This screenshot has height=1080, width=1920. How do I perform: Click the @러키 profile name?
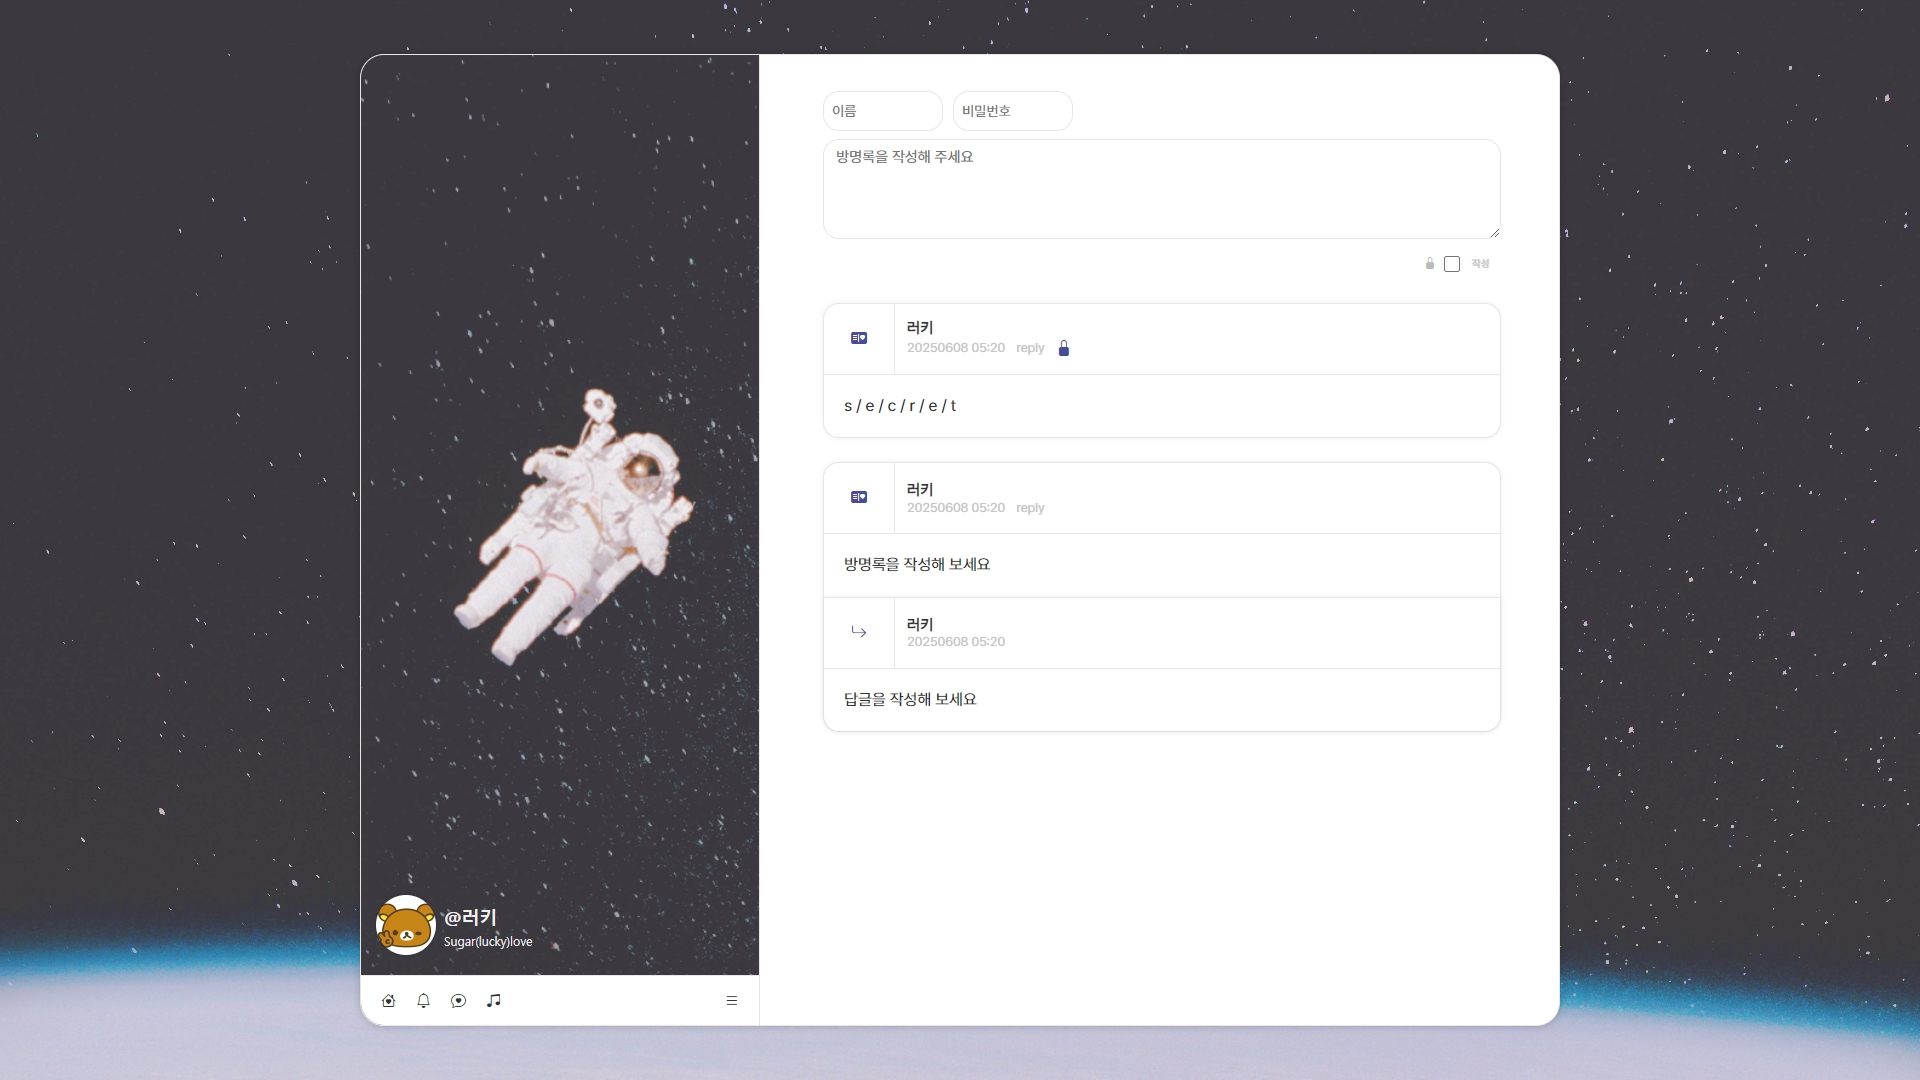coord(470,917)
